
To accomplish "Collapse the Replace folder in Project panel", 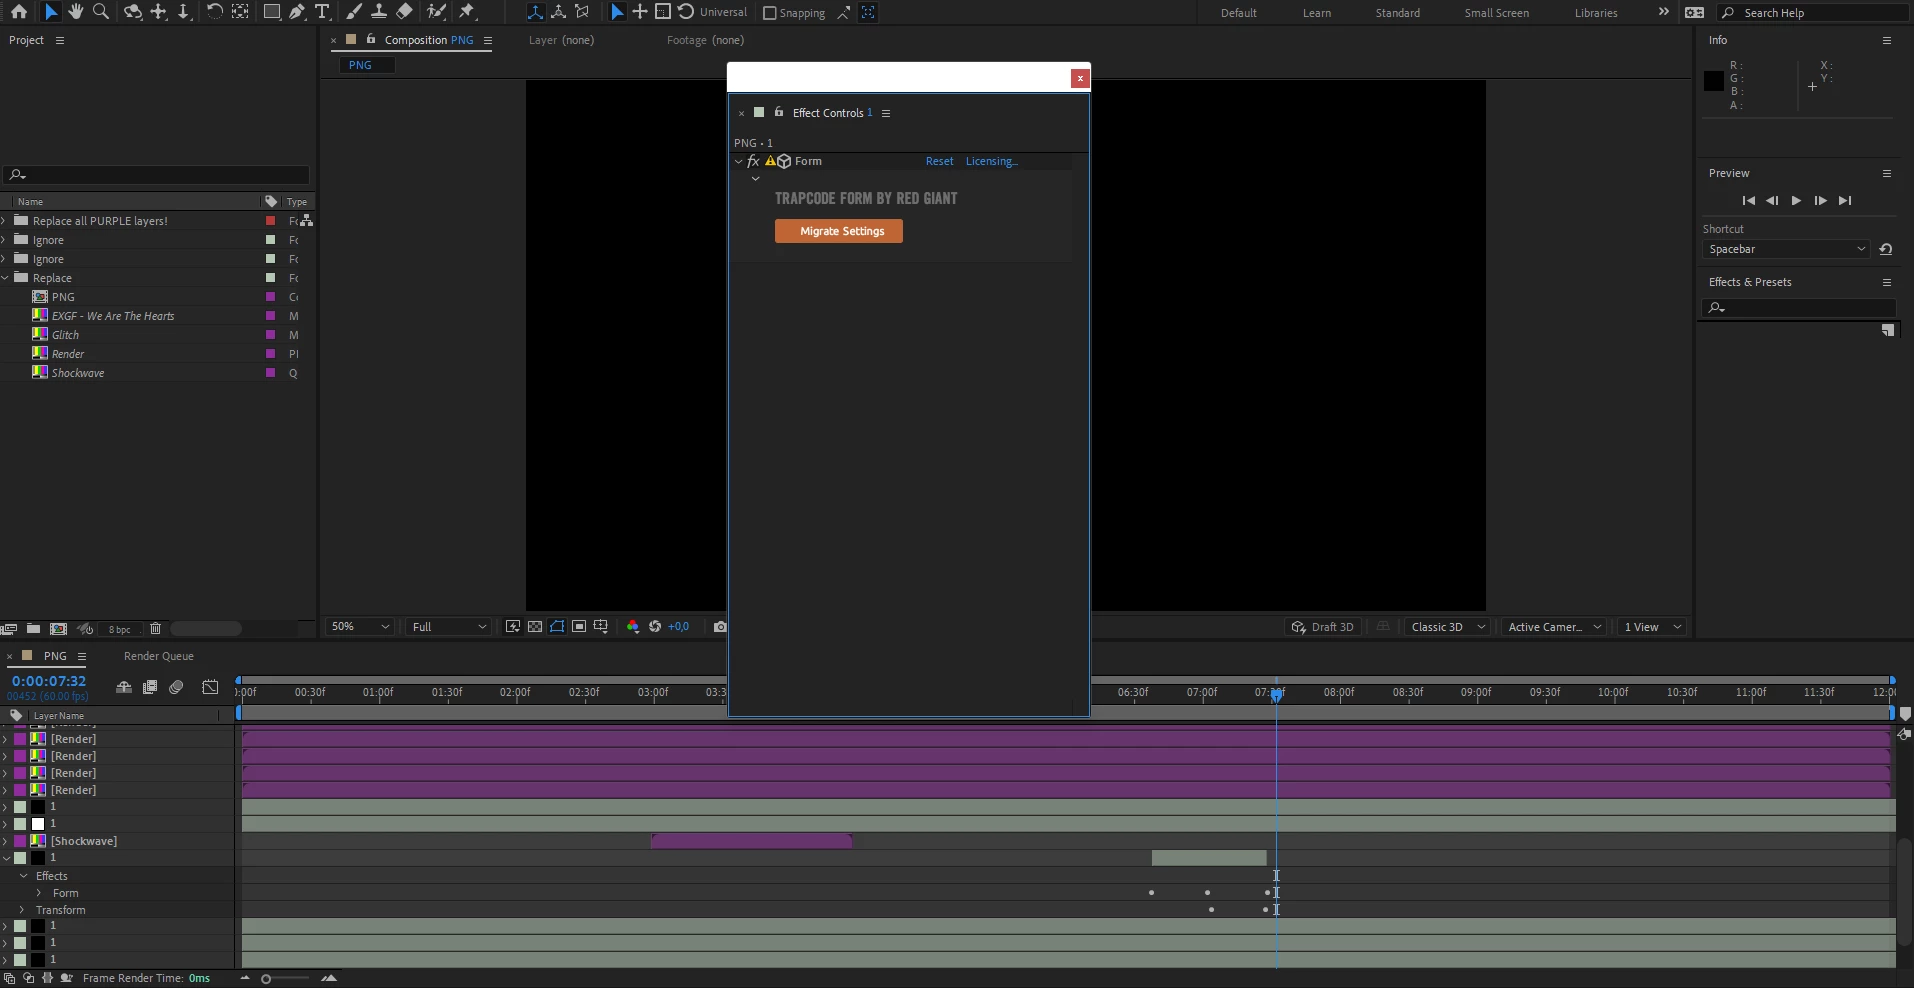I will (x=6, y=278).
